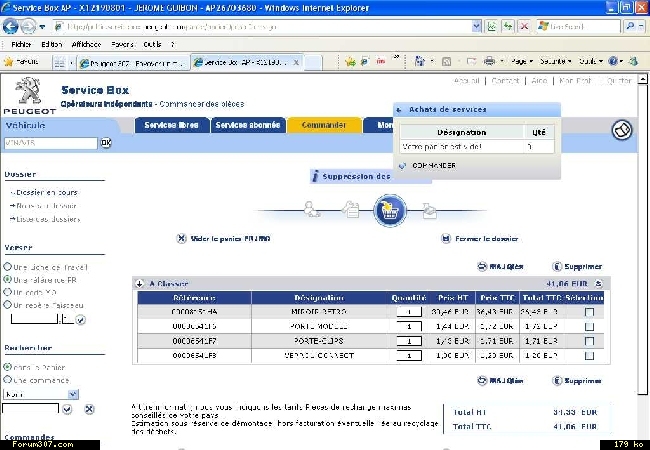Click the upper Supprimer button
The image size is (650, 450).
click(577, 266)
